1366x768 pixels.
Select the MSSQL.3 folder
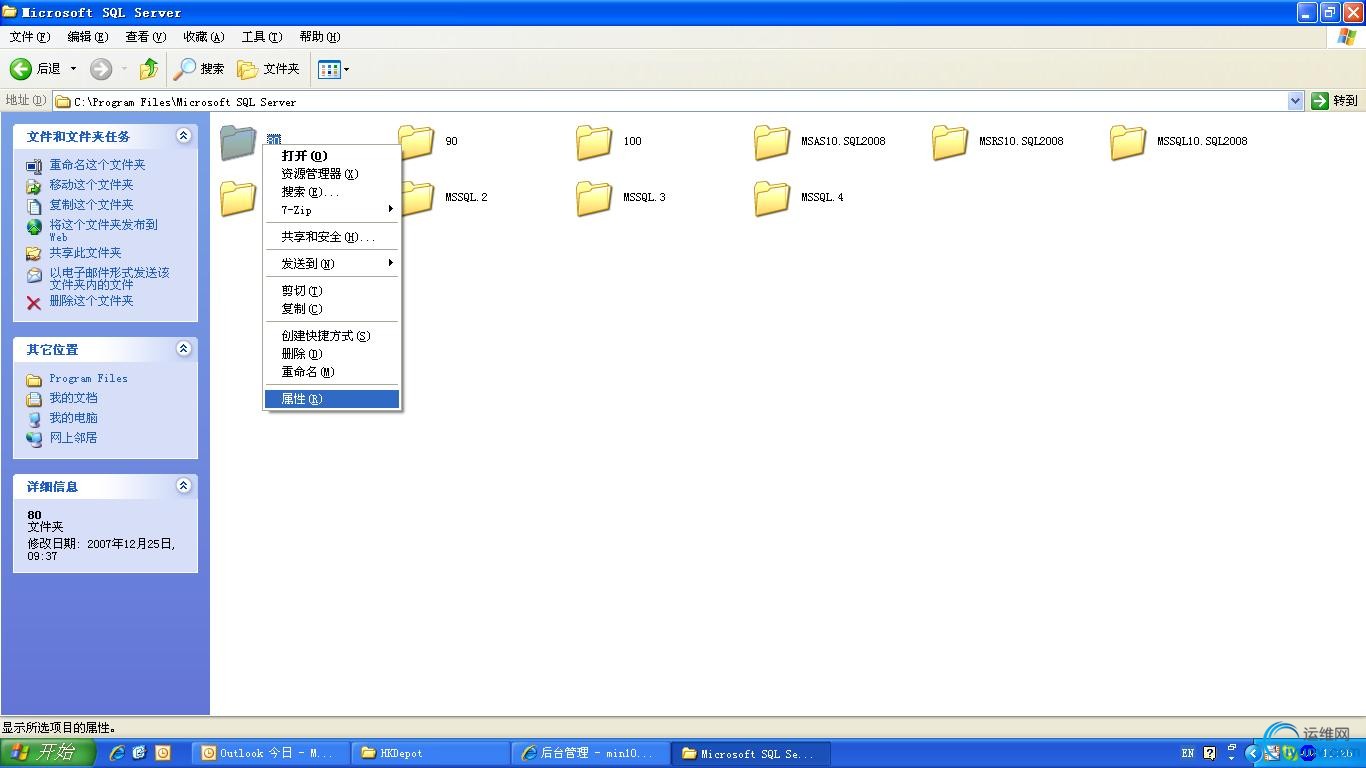621,198
